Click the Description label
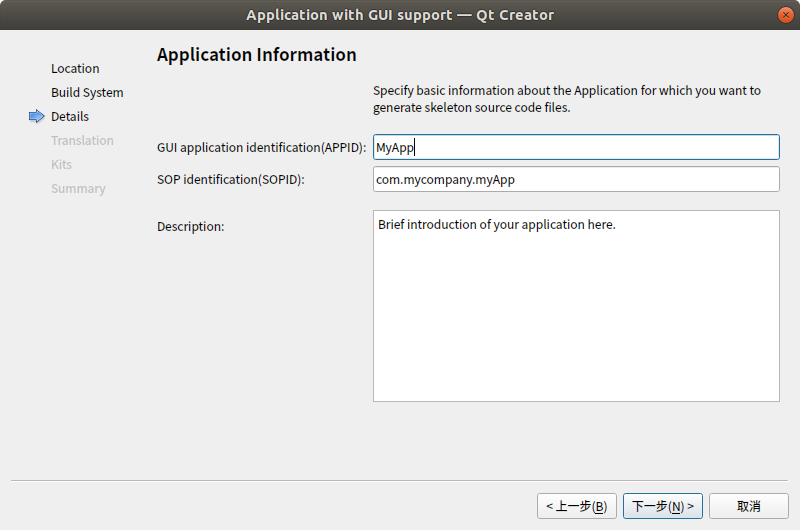 tap(190, 227)
